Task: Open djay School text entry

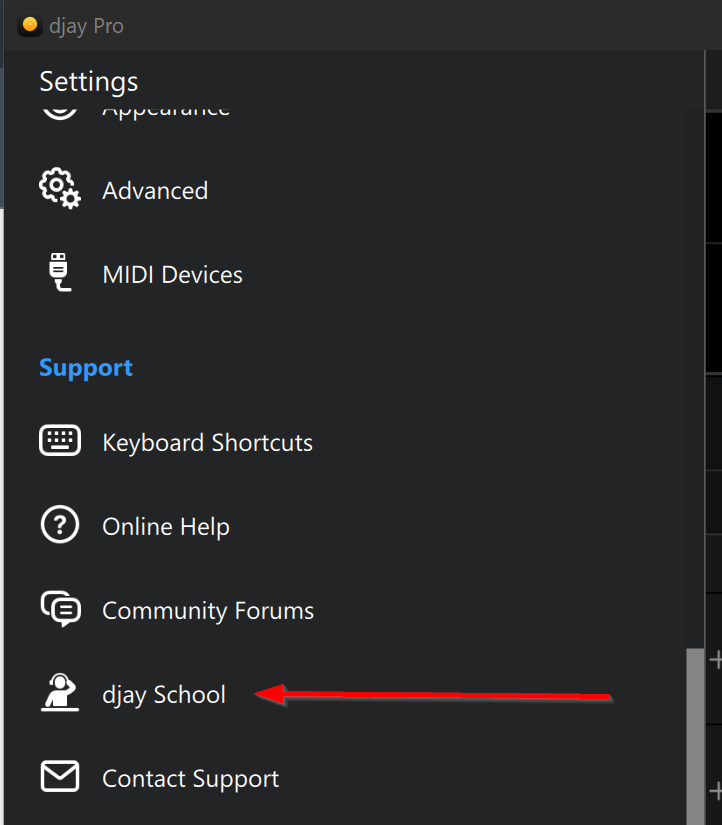Action: click(x=164, y=695)
